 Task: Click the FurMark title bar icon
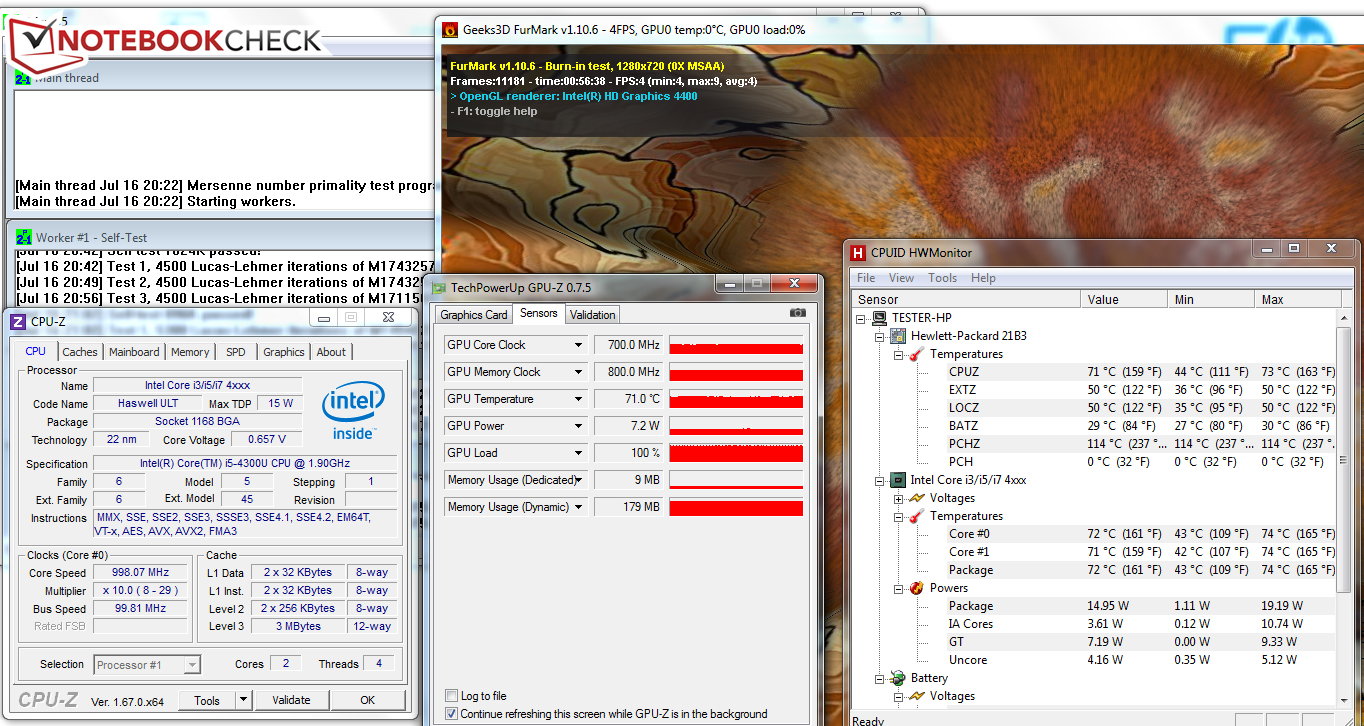(450, 30)
